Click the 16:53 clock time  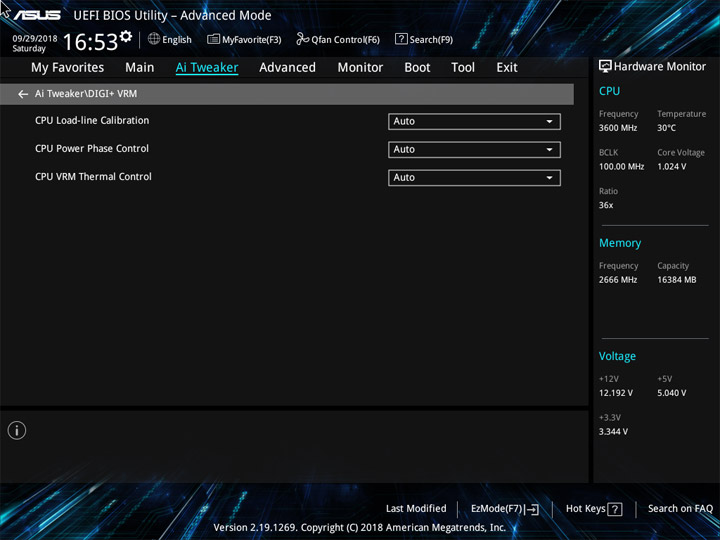[x=90, y=42]
